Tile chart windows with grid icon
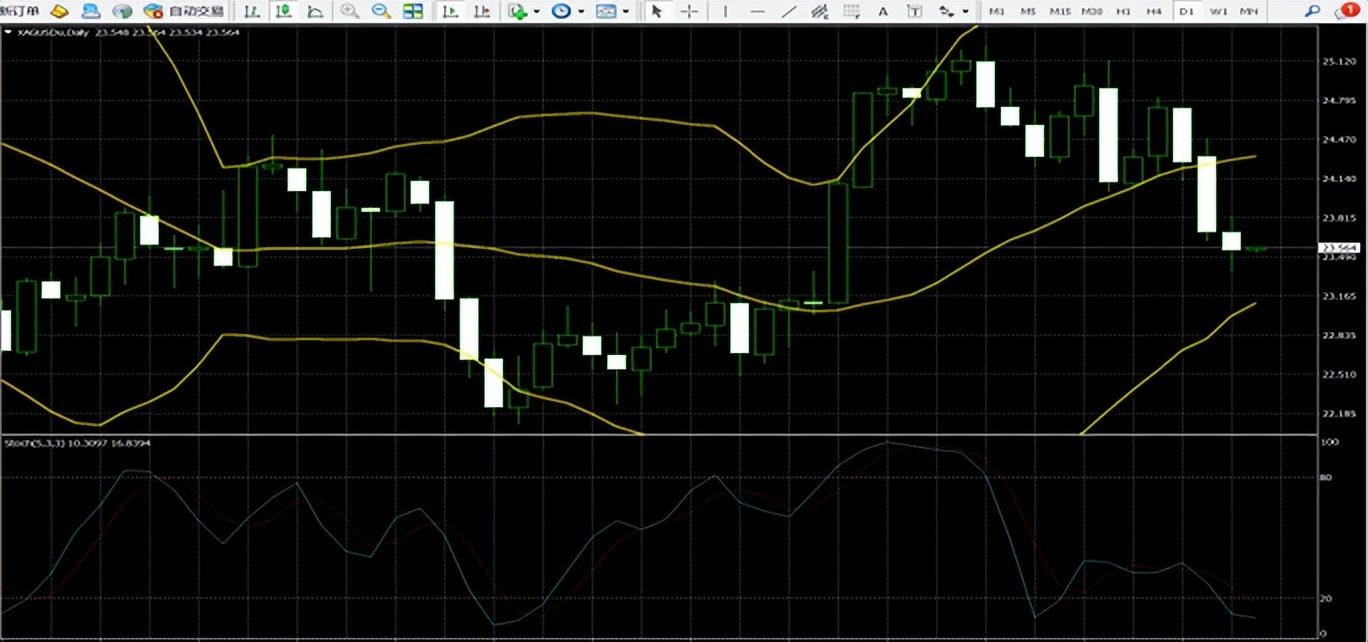 (x=412, y=11)
